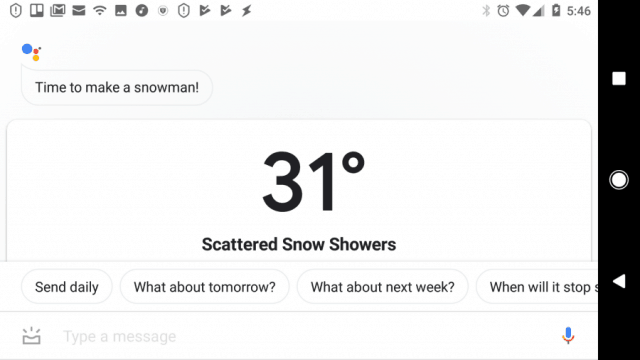Viewport: 640px width, 360px height.
Task: Choose the What about next week? chip
Action: [x=382, y=287]
